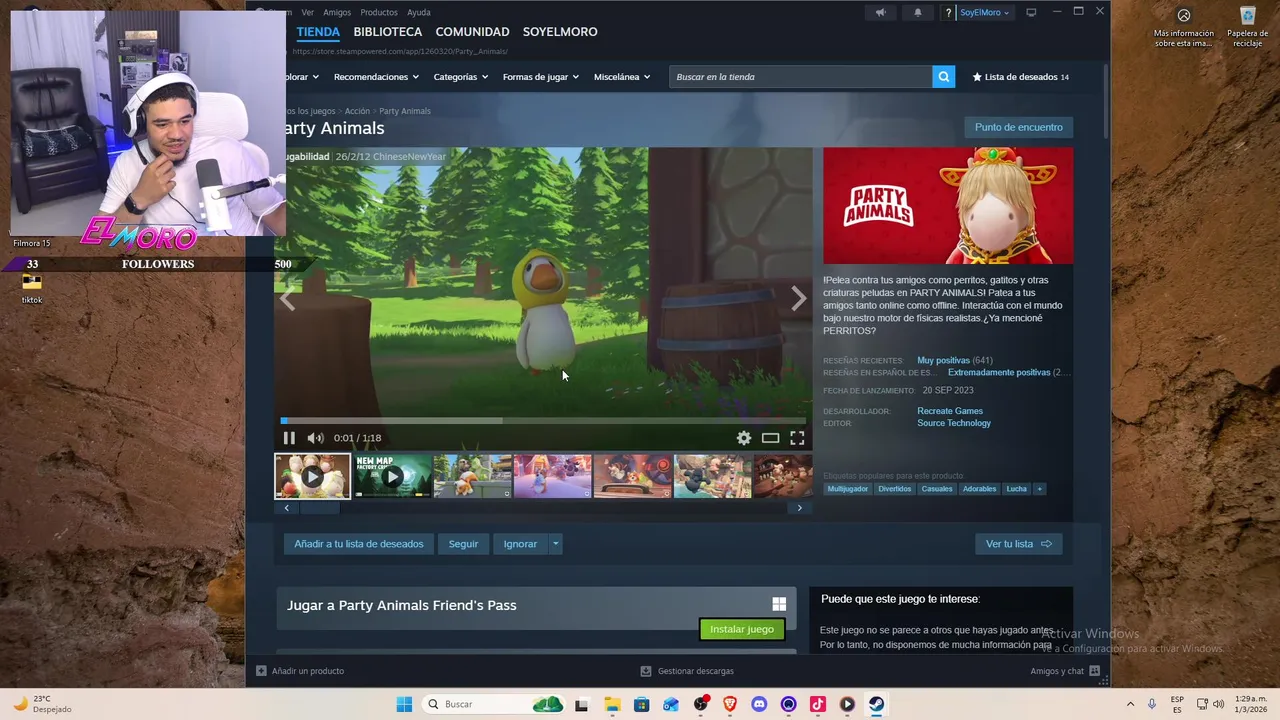Open Steam notifications bell icon

918,12
